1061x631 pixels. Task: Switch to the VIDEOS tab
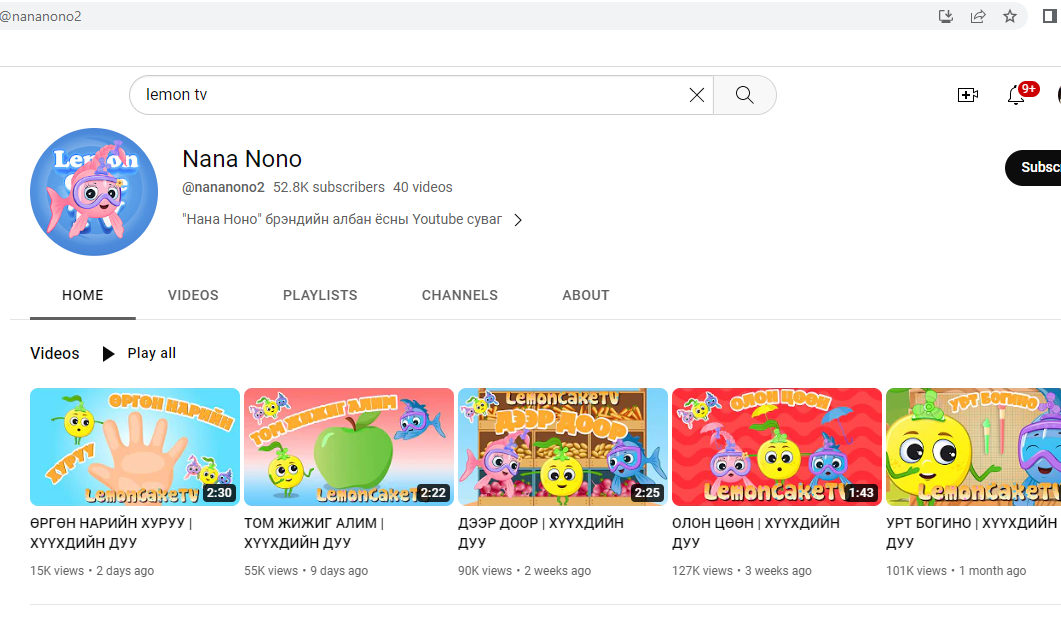pos(193,296)
